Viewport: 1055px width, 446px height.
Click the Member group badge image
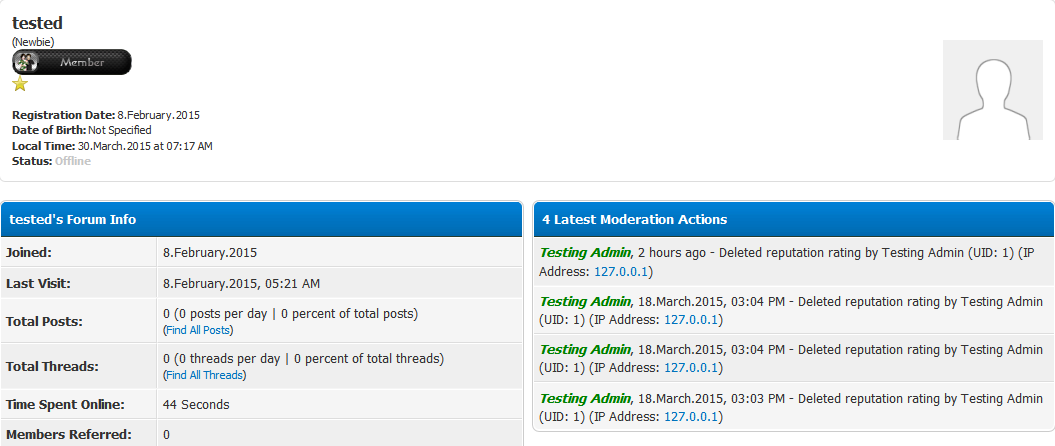pos(71,62)
